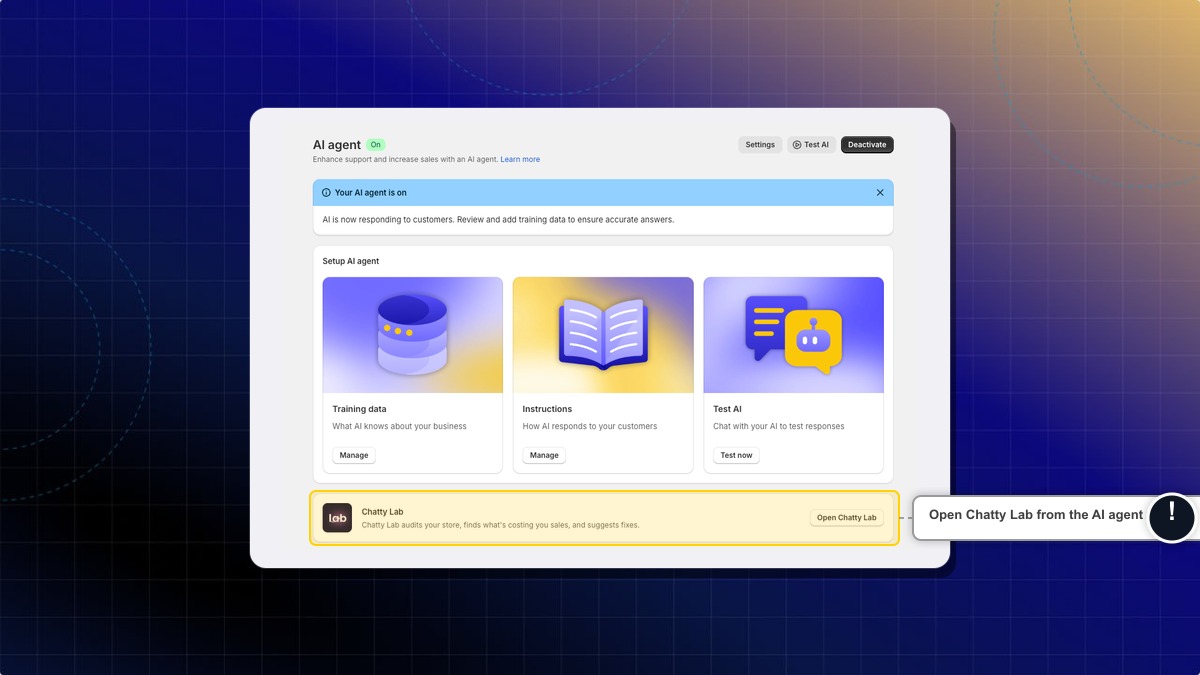This screenshot has height=675, width=1200.
Task: Dismiss the 'Your AI agent is on' banner
Action: (x=880, y=193)
